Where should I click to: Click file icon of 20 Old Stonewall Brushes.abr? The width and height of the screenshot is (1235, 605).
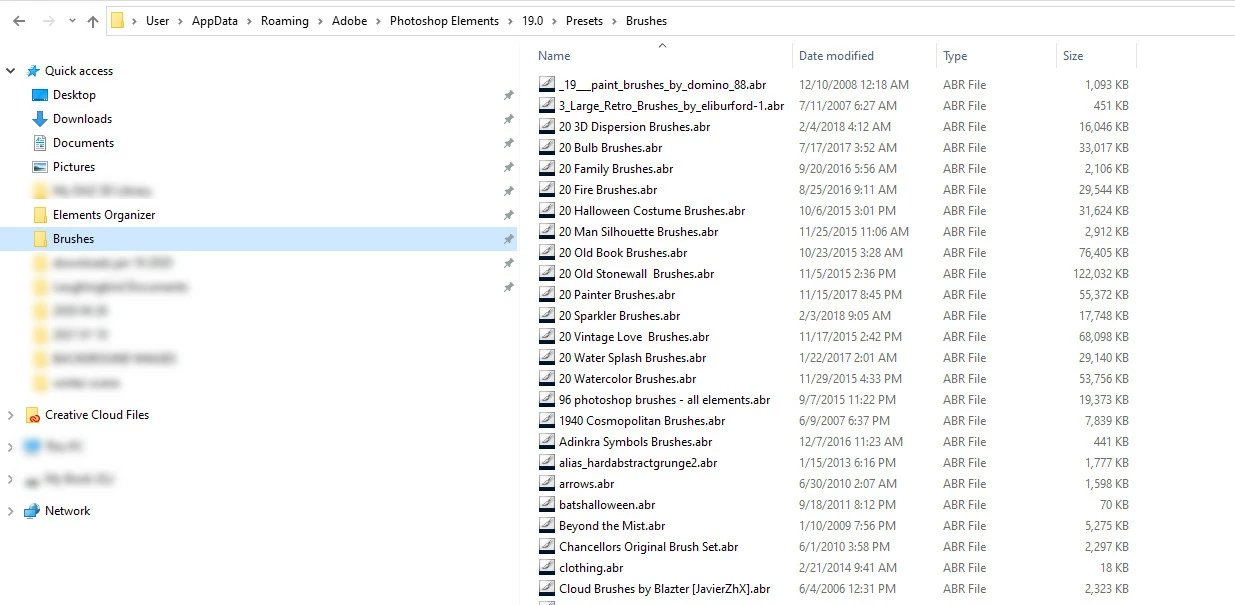(x=547, y=274)
